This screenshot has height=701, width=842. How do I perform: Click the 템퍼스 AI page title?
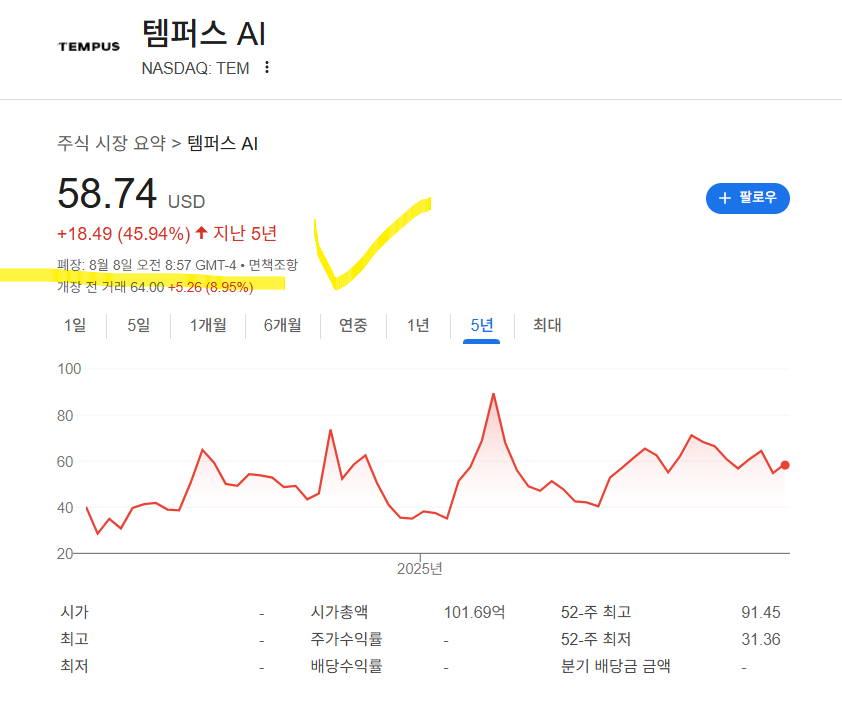click(x=204, y=33)
